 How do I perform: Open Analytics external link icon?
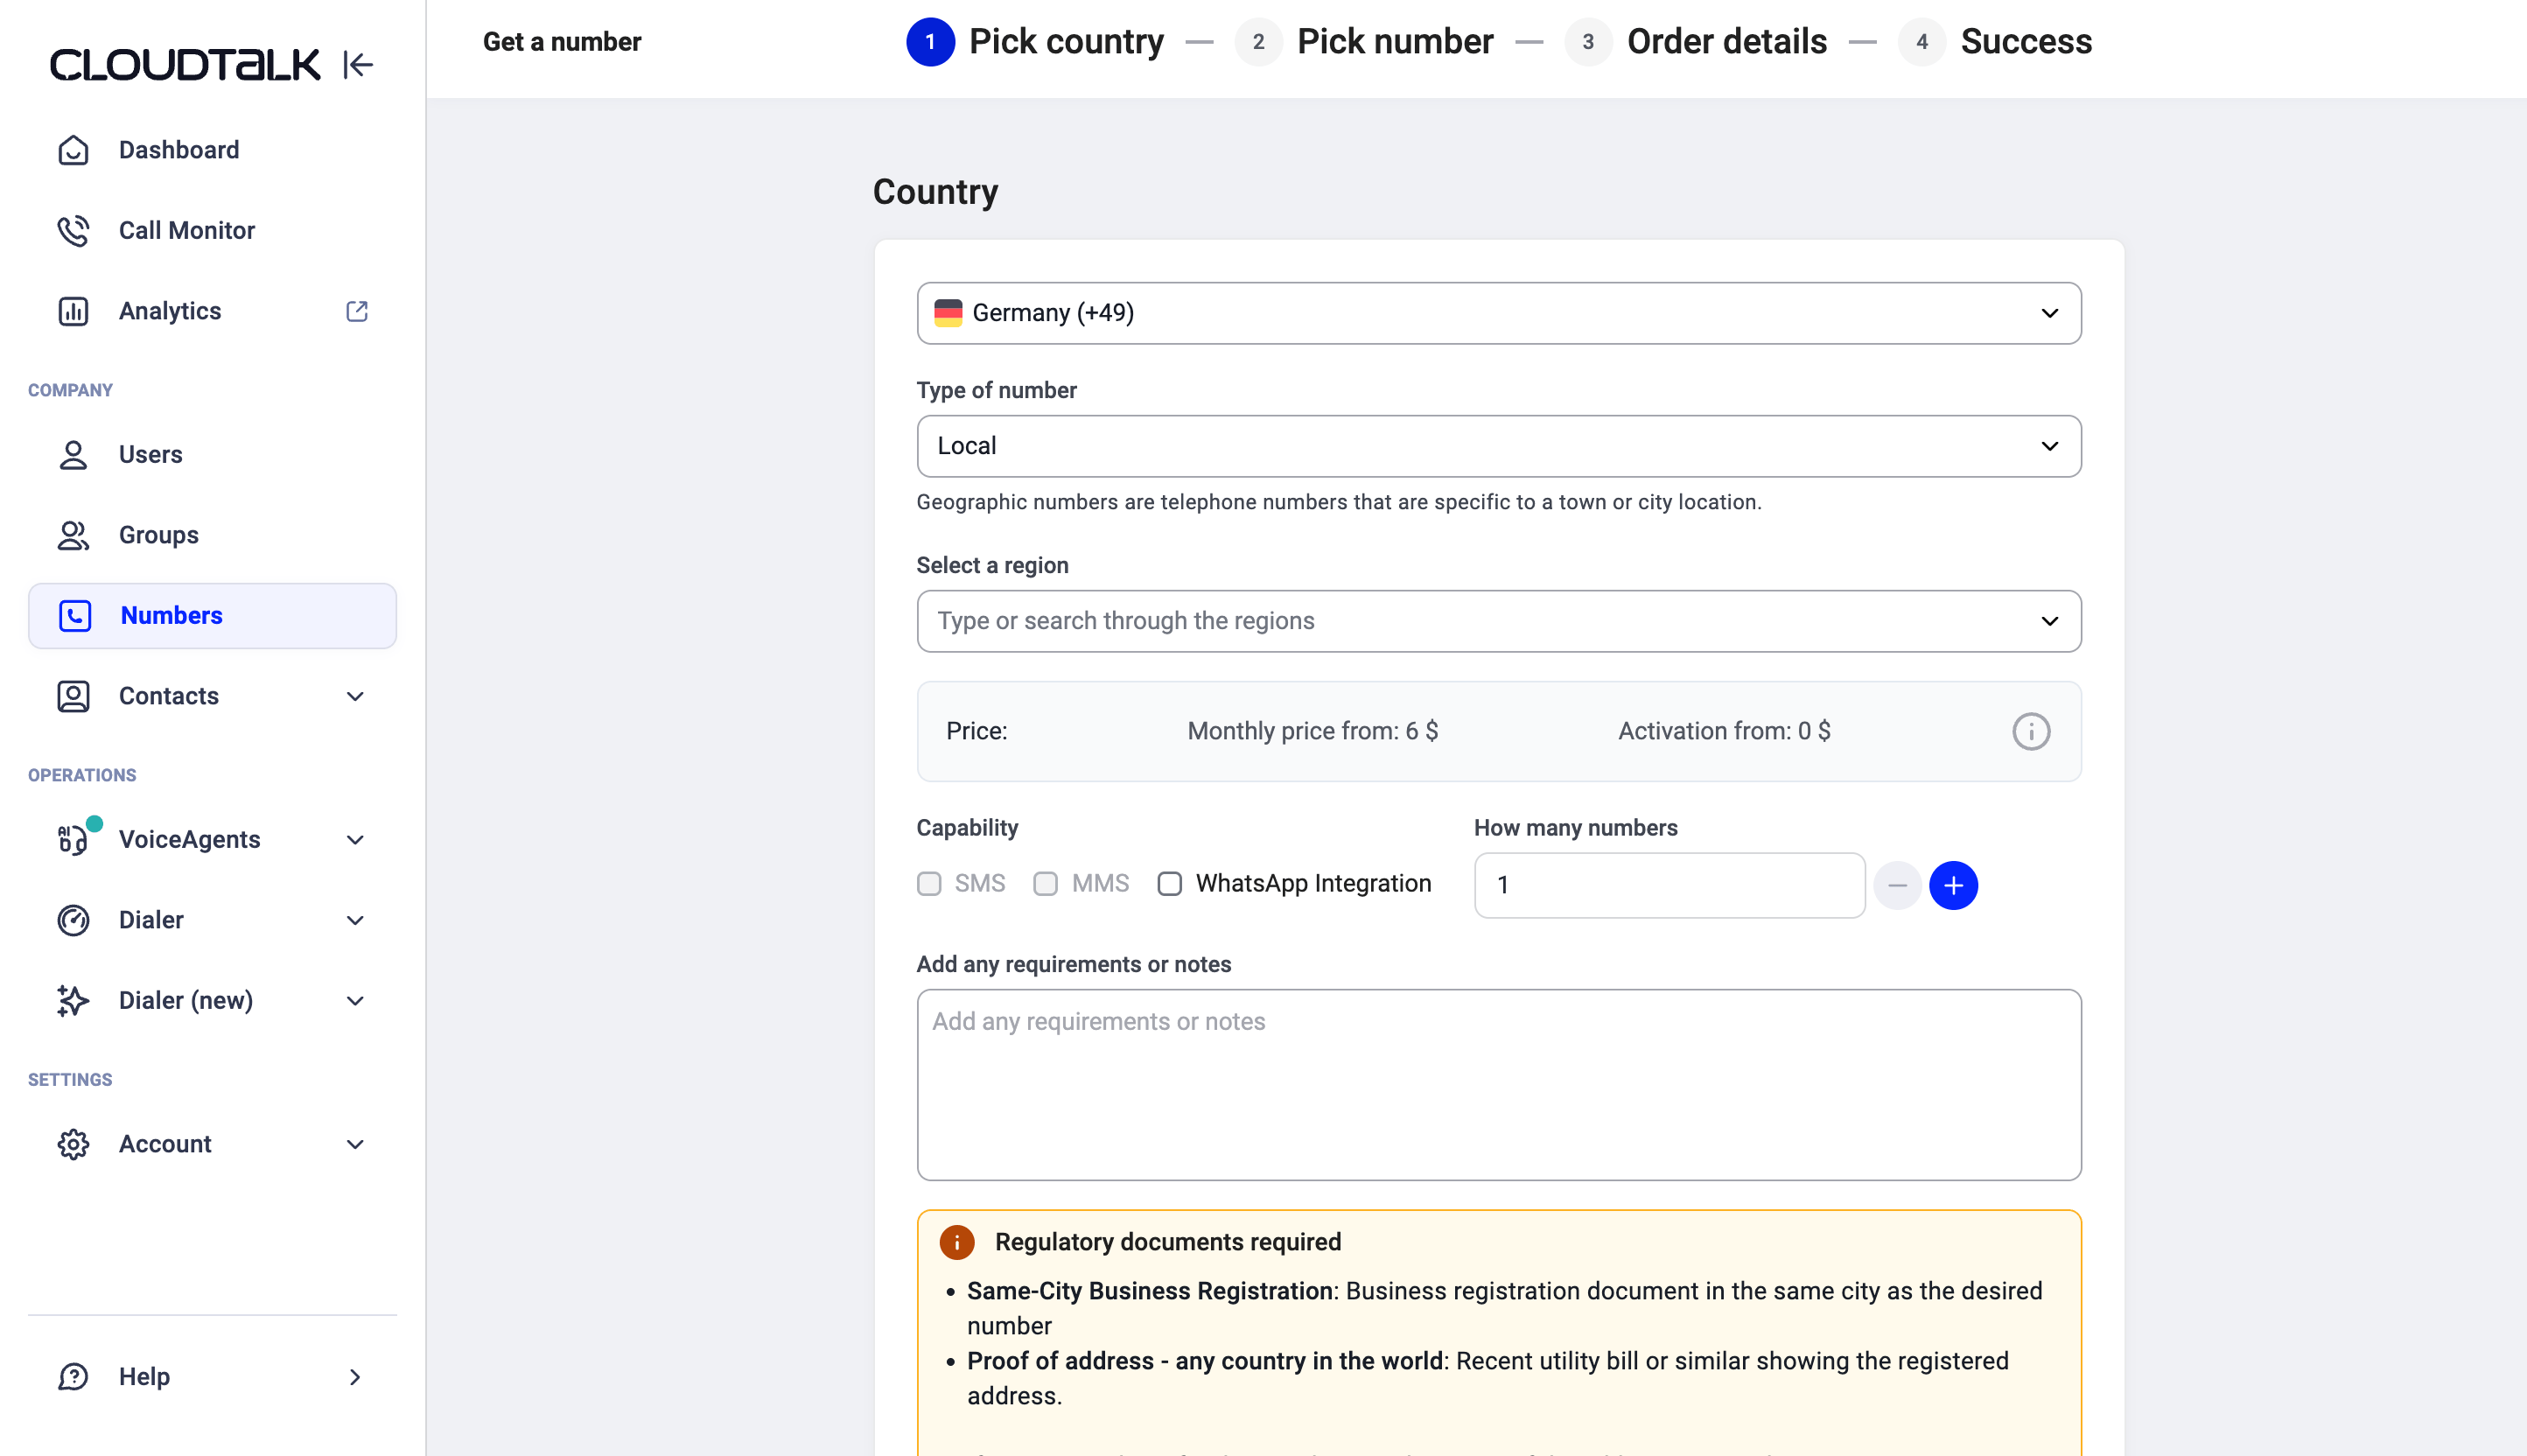click(357, 311)
